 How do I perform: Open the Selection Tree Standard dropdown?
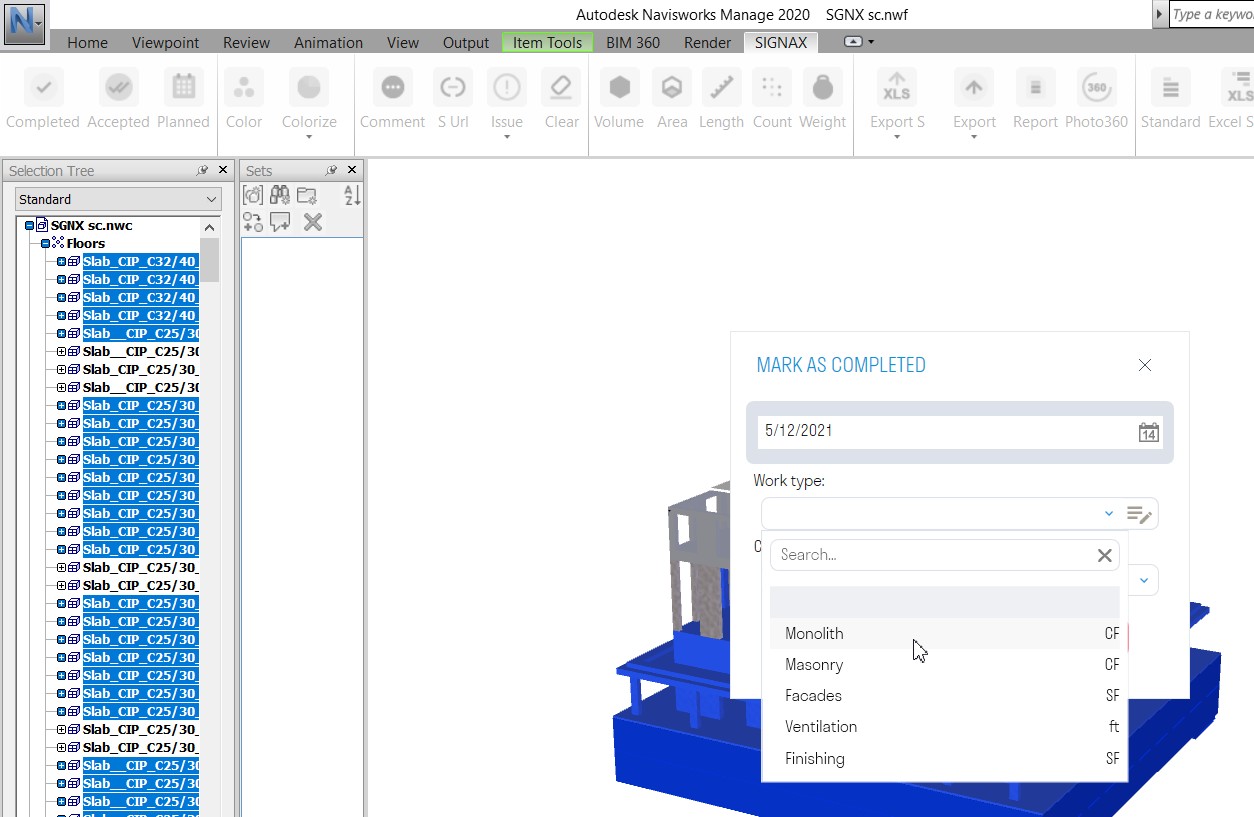tap(118, 199)
